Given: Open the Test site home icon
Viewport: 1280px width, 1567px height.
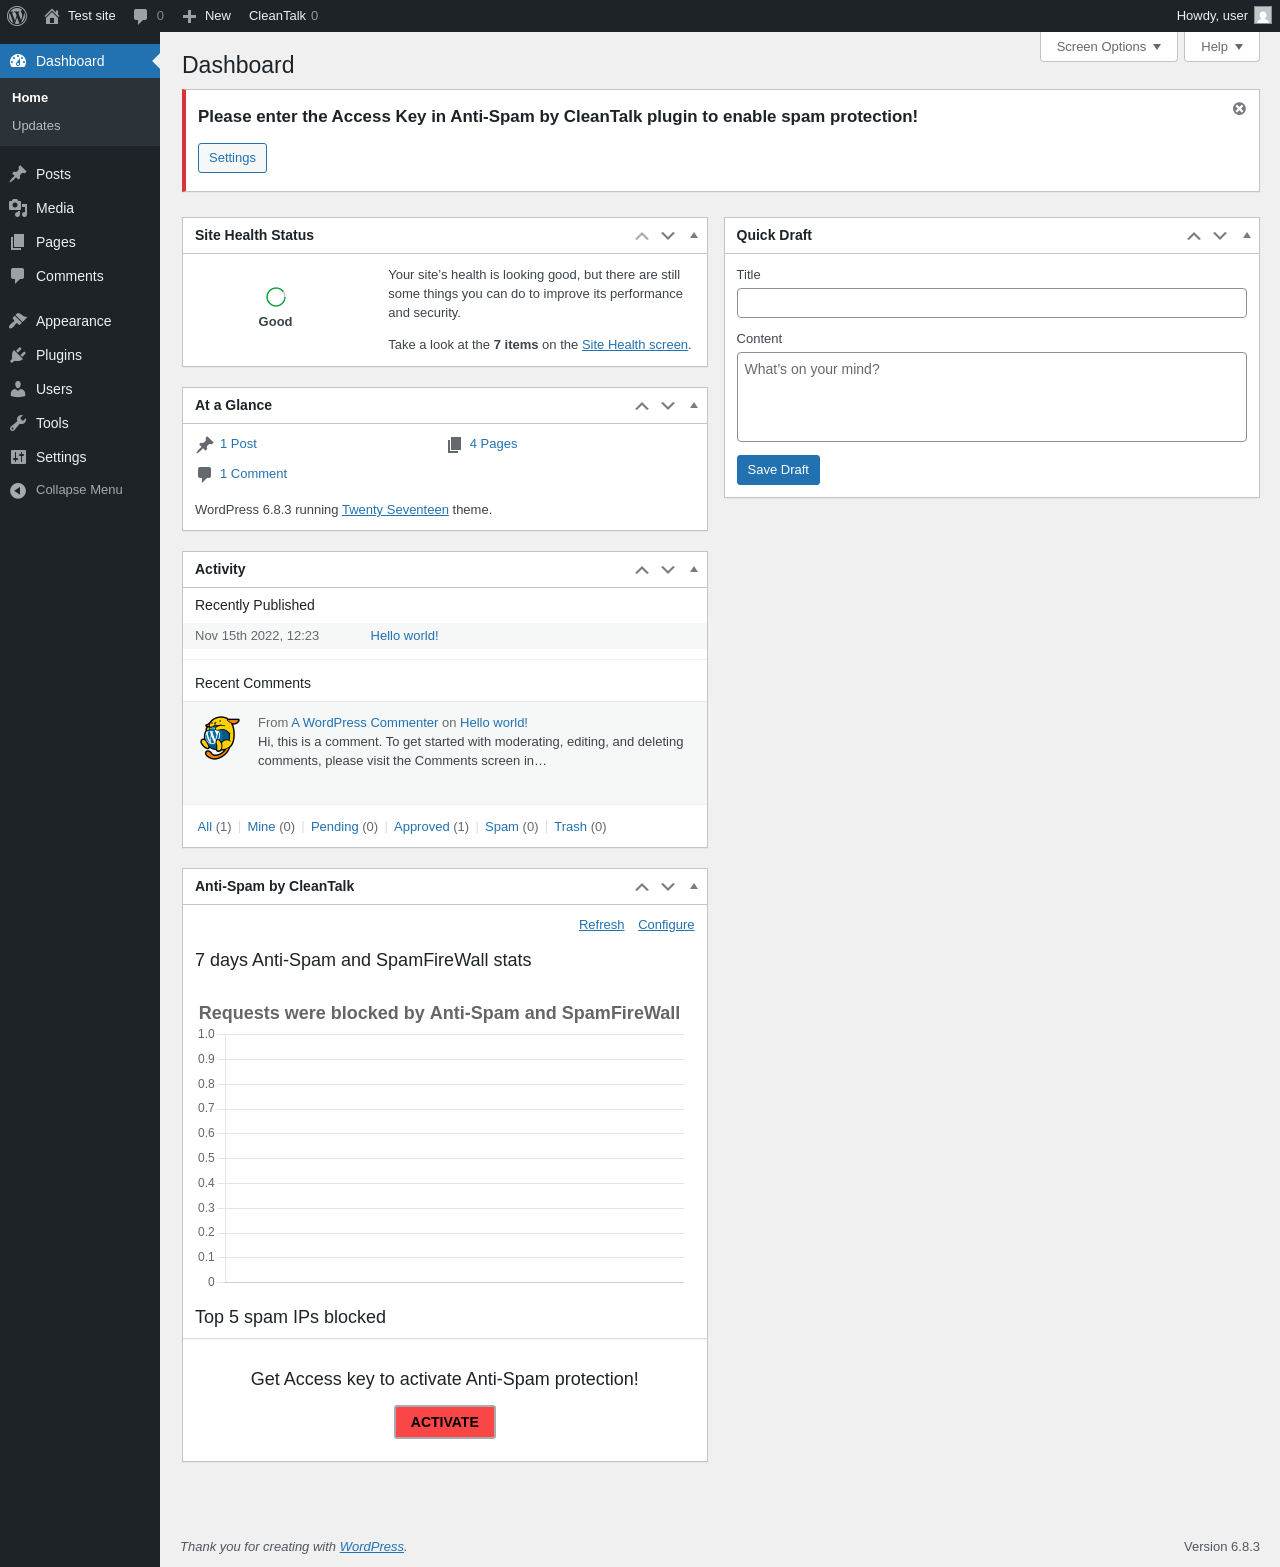Looking at the screenshot, I should coord(52,16).
